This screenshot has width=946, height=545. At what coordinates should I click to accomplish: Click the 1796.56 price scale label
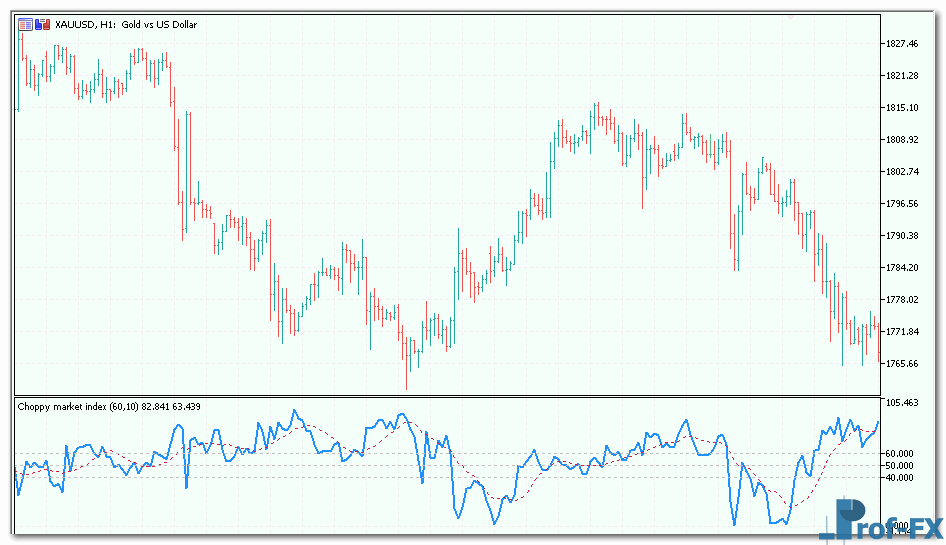click(x=901, y=204)
